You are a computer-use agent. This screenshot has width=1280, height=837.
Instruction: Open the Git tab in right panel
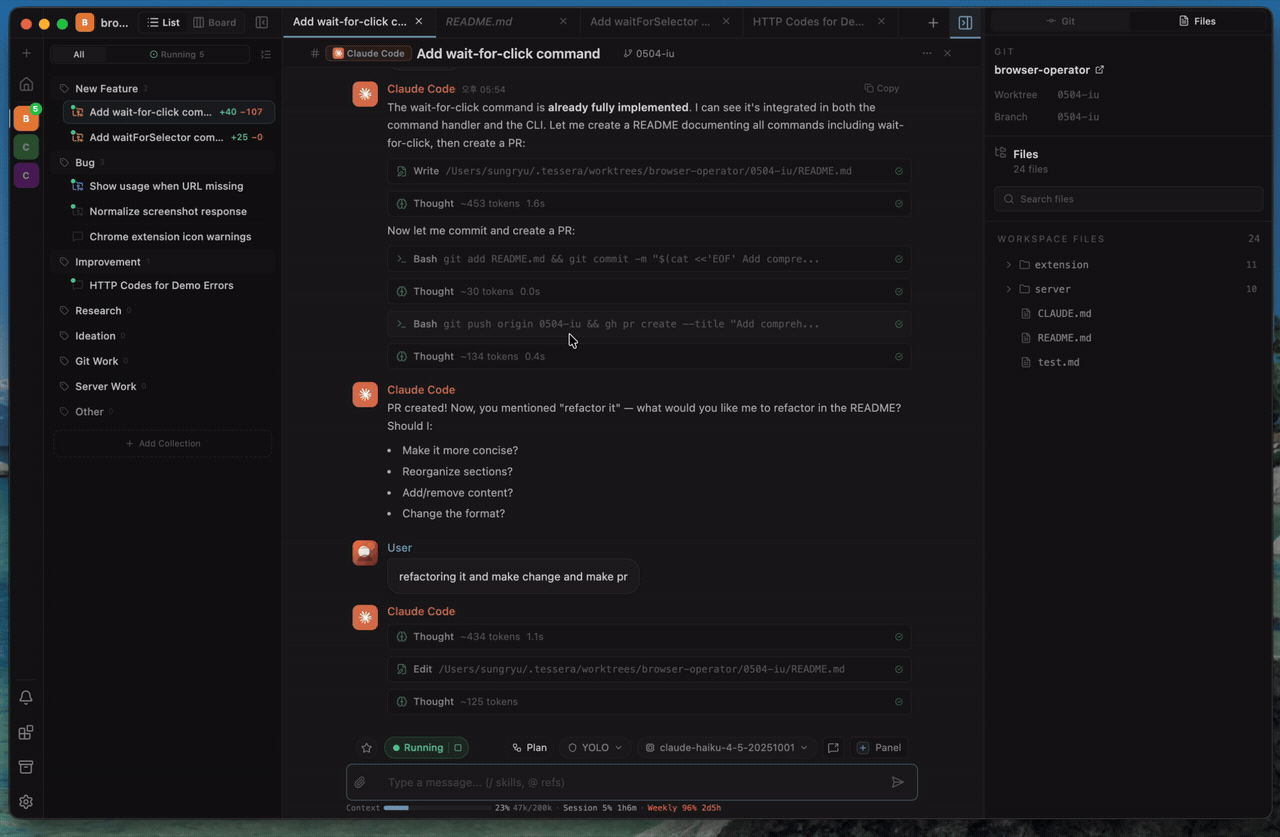click(x=1060, y=21)
